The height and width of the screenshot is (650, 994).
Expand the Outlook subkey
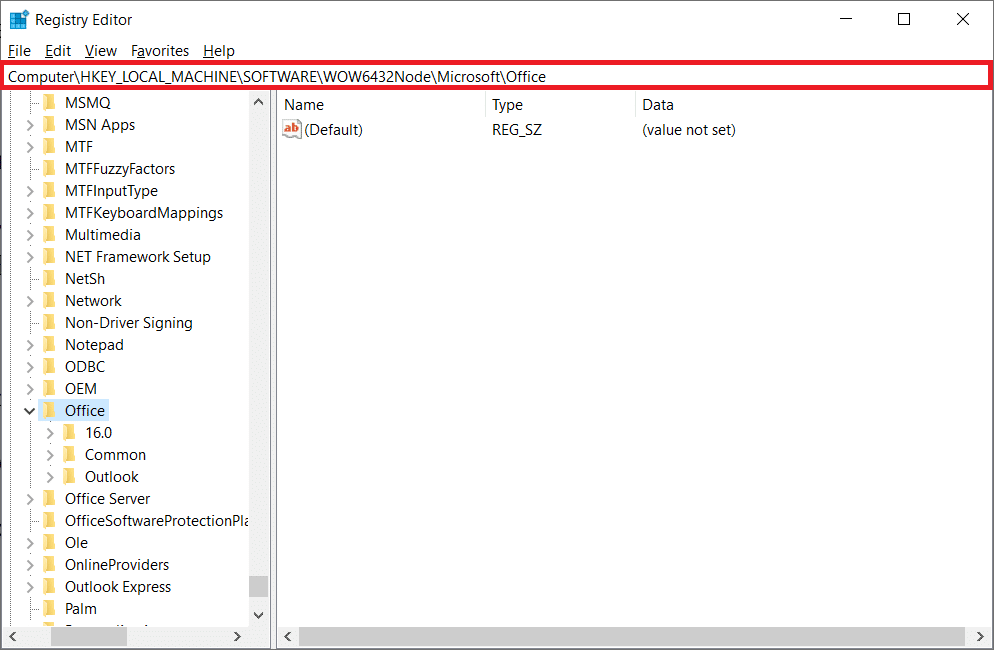tap(50, 478)
